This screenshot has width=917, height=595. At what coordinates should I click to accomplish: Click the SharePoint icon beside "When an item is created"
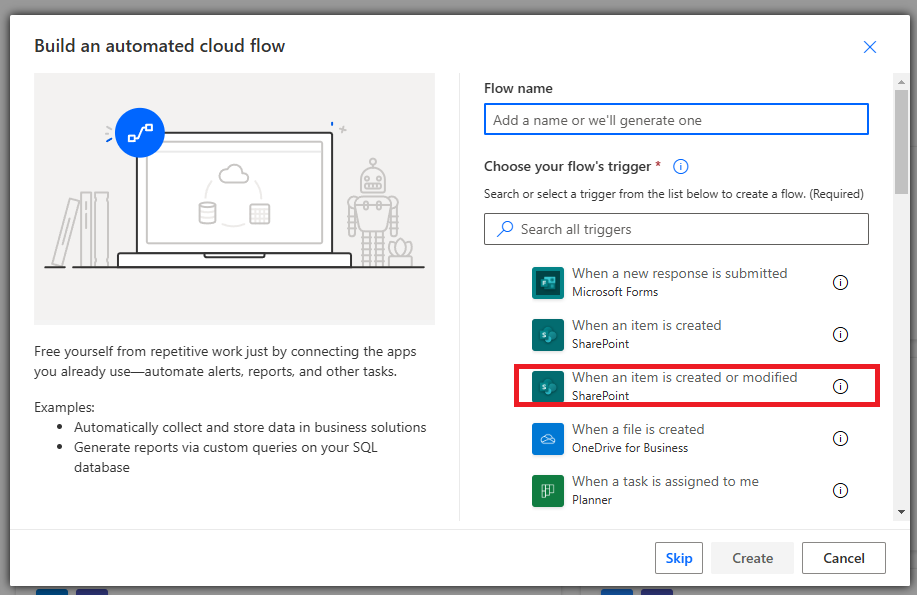(x=547, y=335)
